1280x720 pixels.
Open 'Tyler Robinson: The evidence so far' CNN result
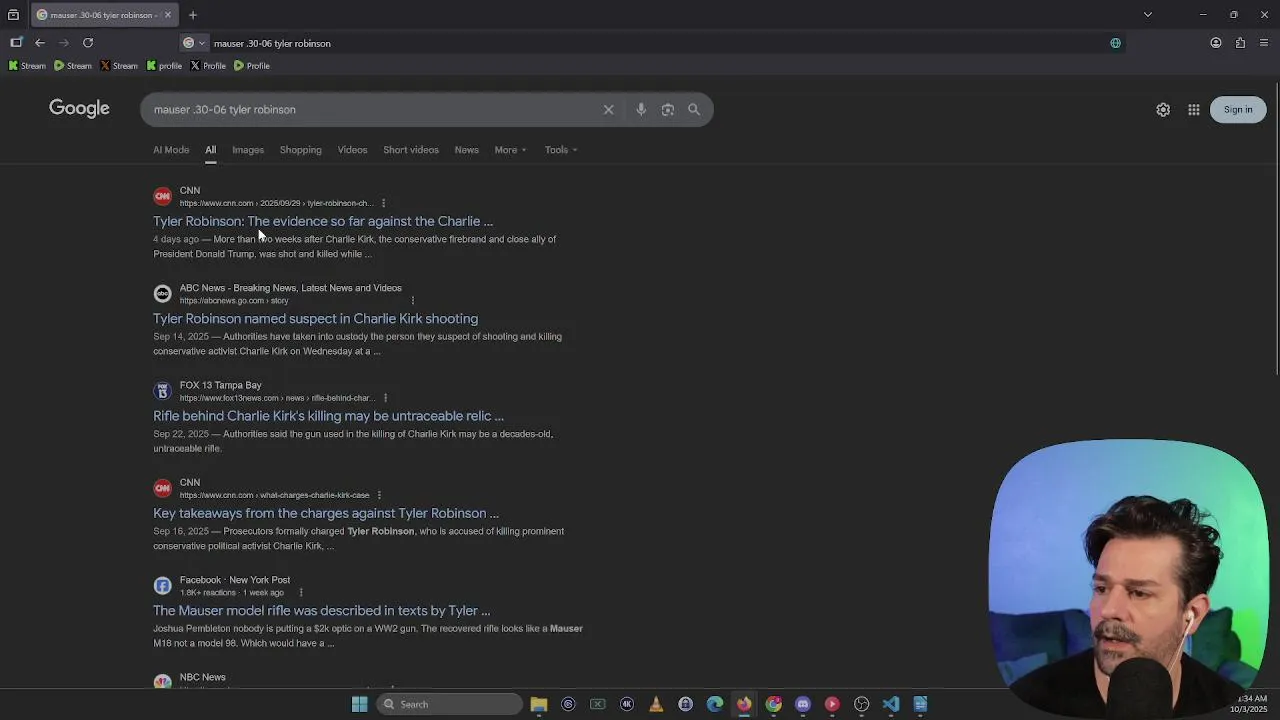coord(323,221)
